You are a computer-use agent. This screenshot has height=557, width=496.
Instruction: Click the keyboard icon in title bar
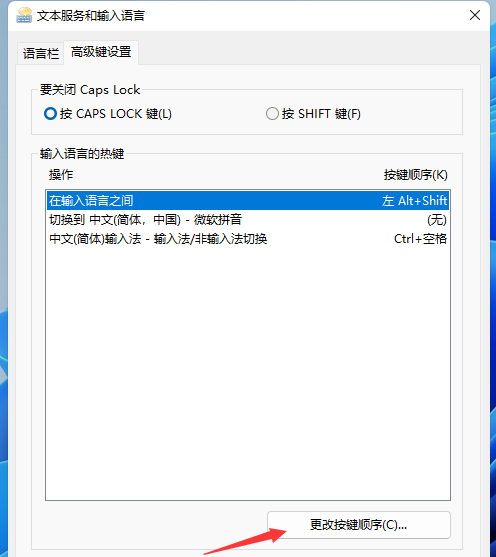click(x=24, y=15)
